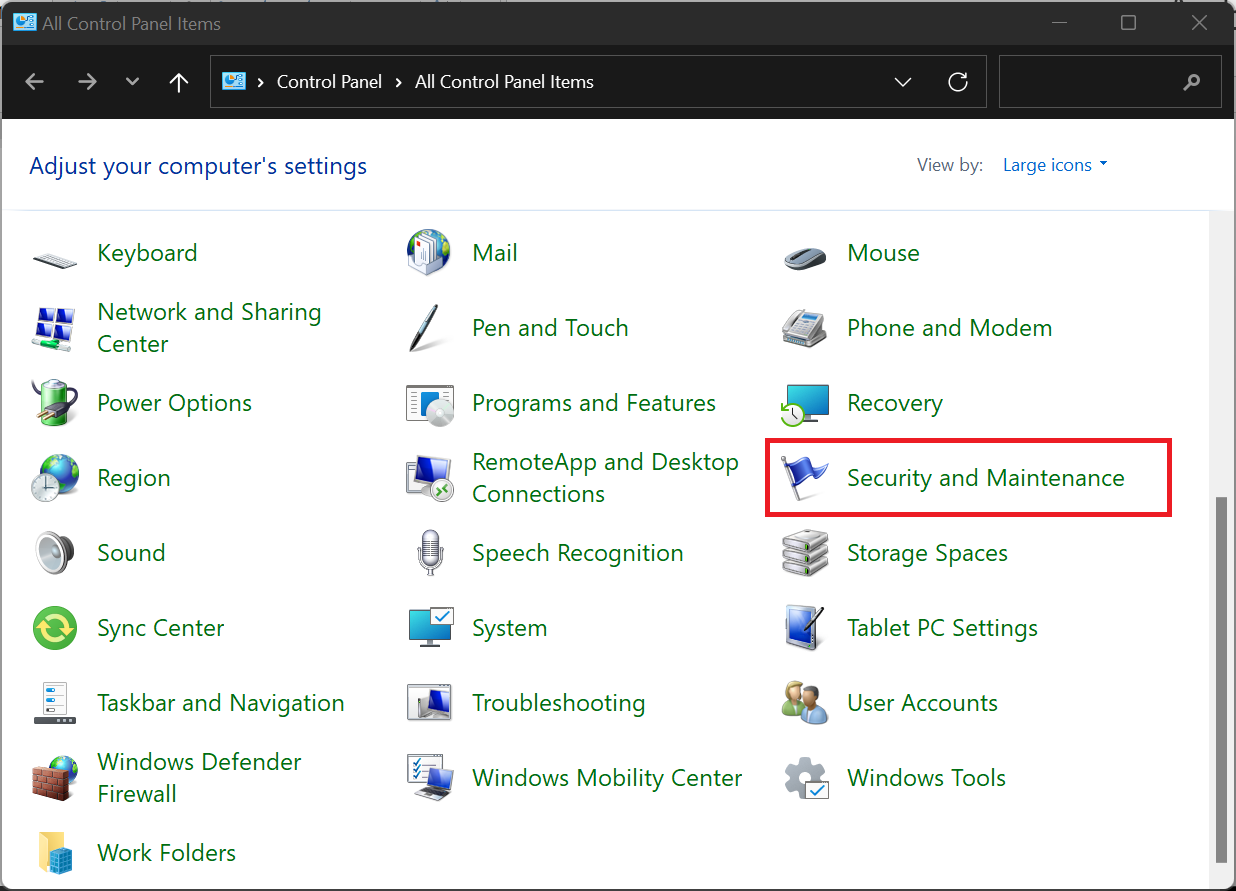
Task: Open the Tablet PC Settings icon
Action: coord(805,628)
